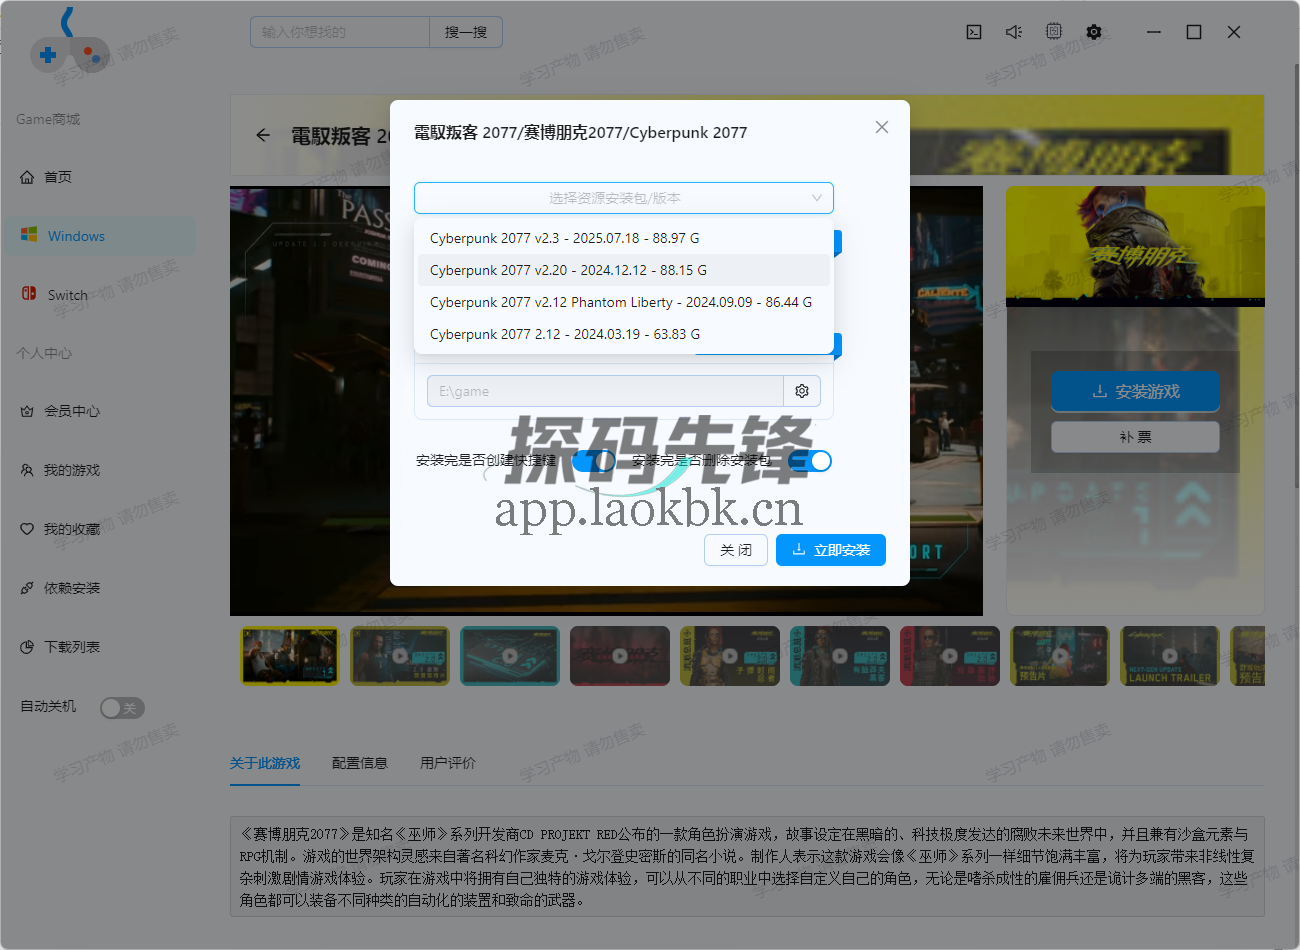Toggle delete installer after install switch

810,461
